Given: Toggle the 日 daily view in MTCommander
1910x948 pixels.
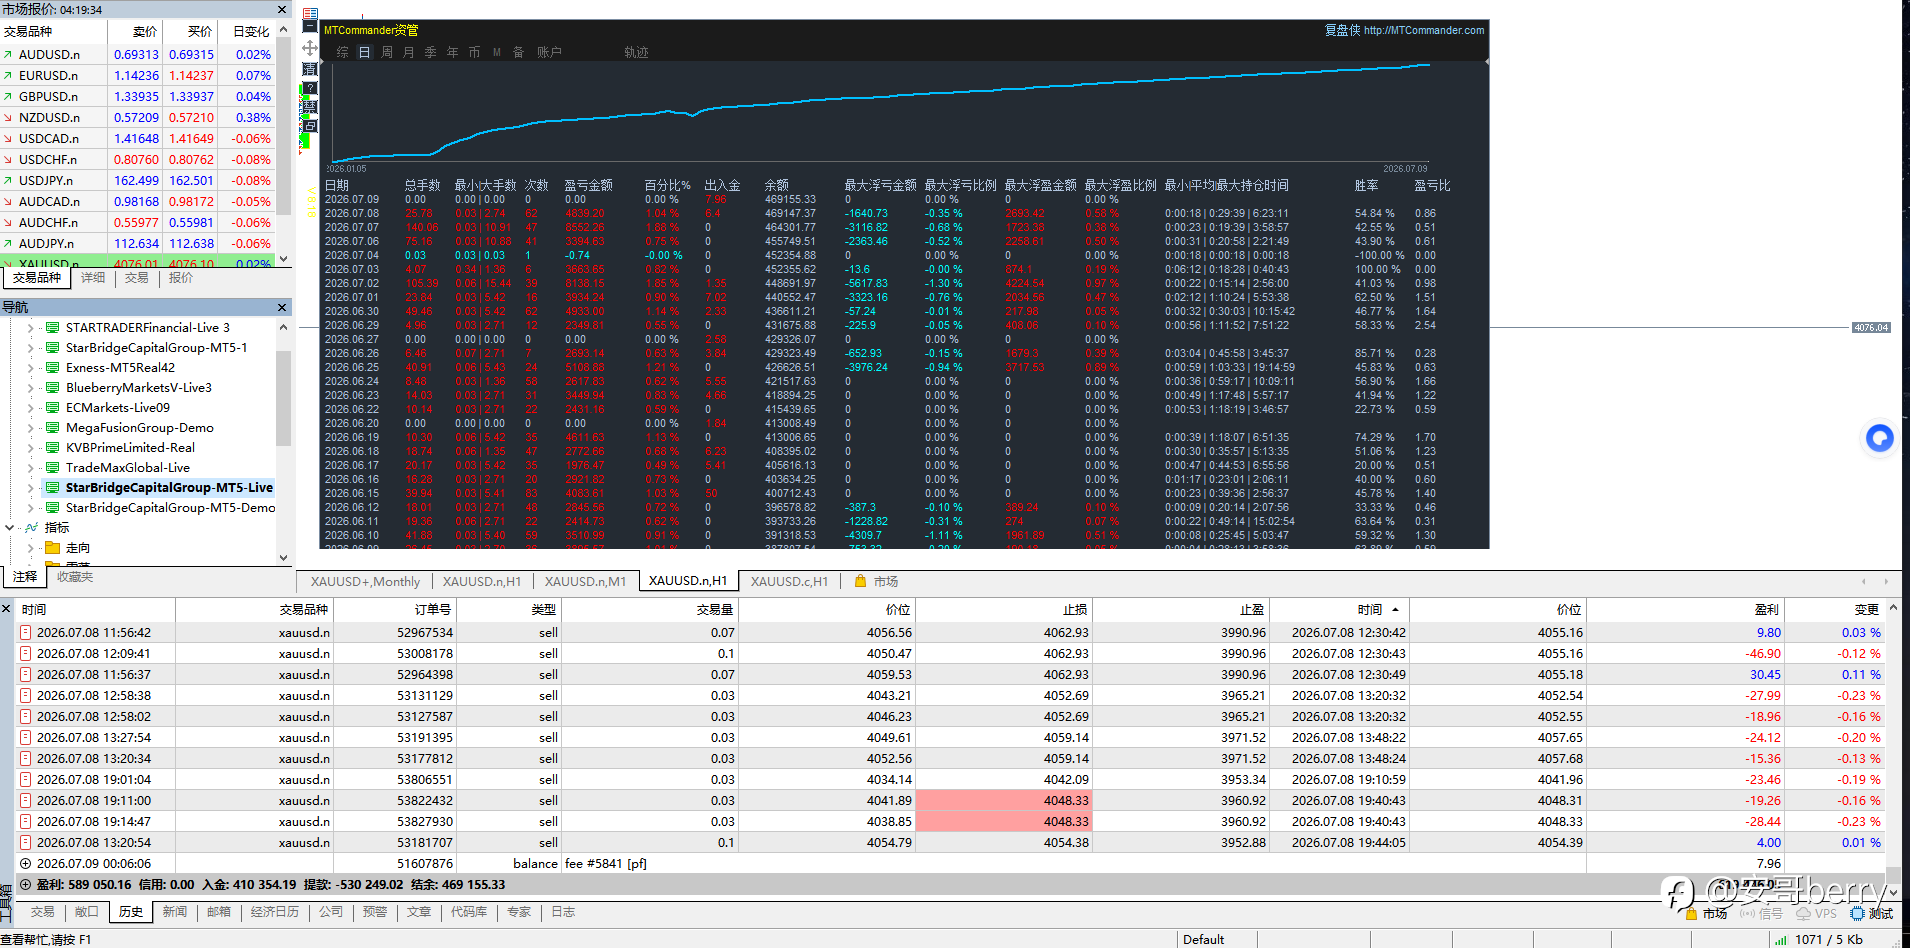Looking at the screenshot, I should pos(364,52).
